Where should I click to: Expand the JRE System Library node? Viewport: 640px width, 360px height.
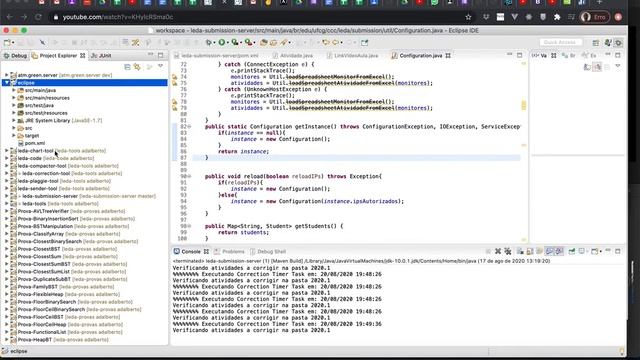click(14, 120)
